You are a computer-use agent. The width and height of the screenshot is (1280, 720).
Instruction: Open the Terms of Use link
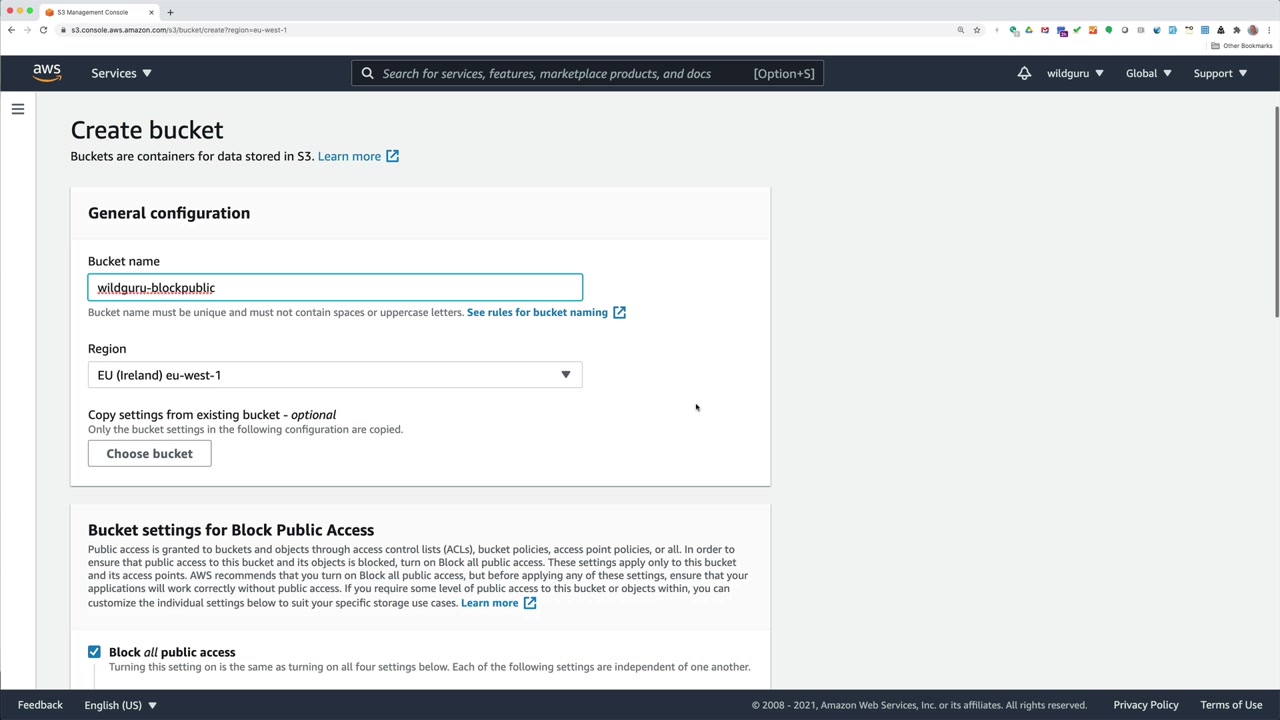pyautogui.click(x=1231, y=705)
